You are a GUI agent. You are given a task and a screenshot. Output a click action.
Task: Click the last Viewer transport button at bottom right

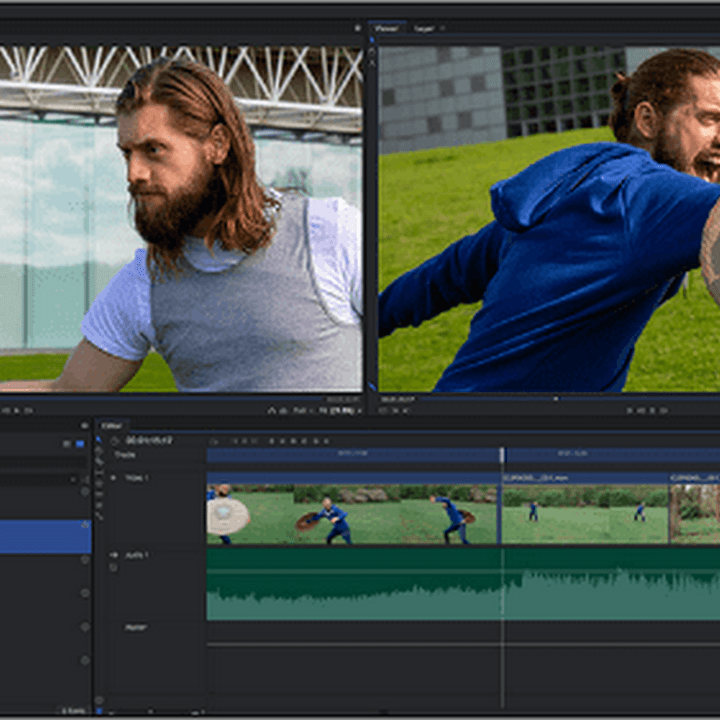[x=663, y=411]
